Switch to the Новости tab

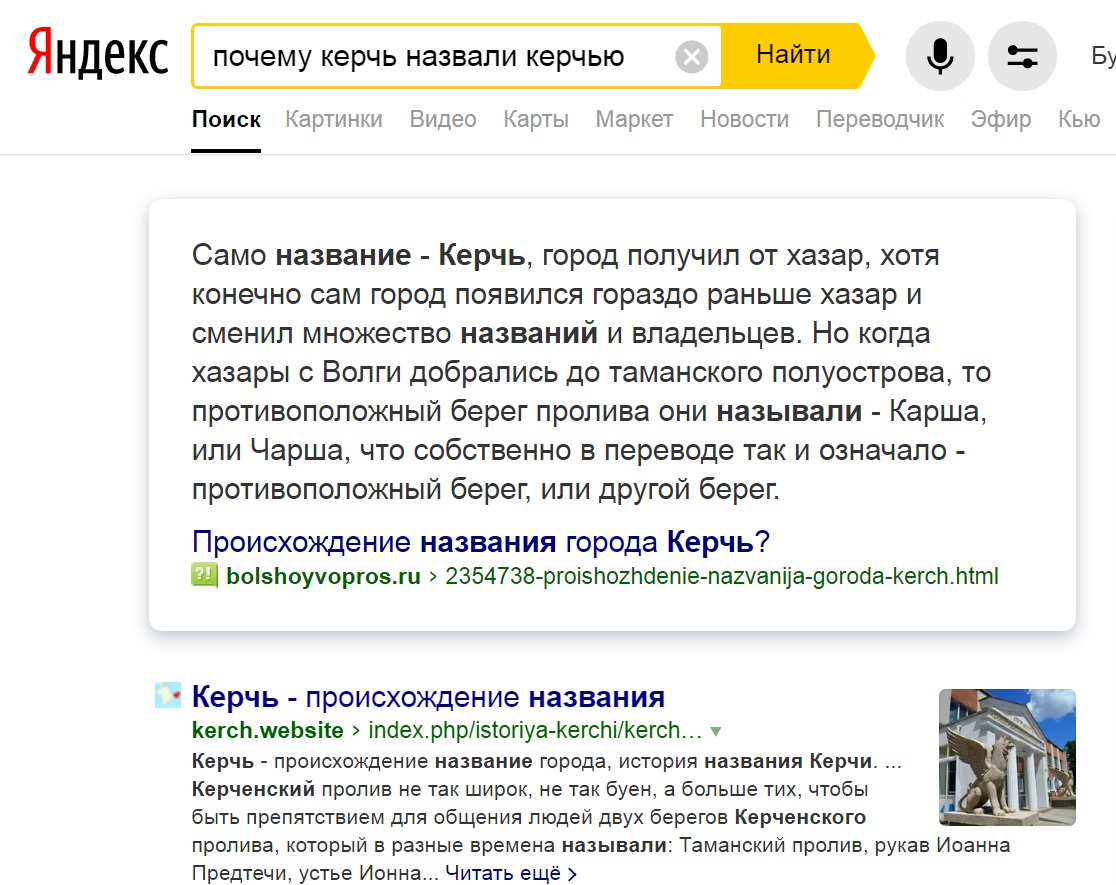tap(744, 119)
